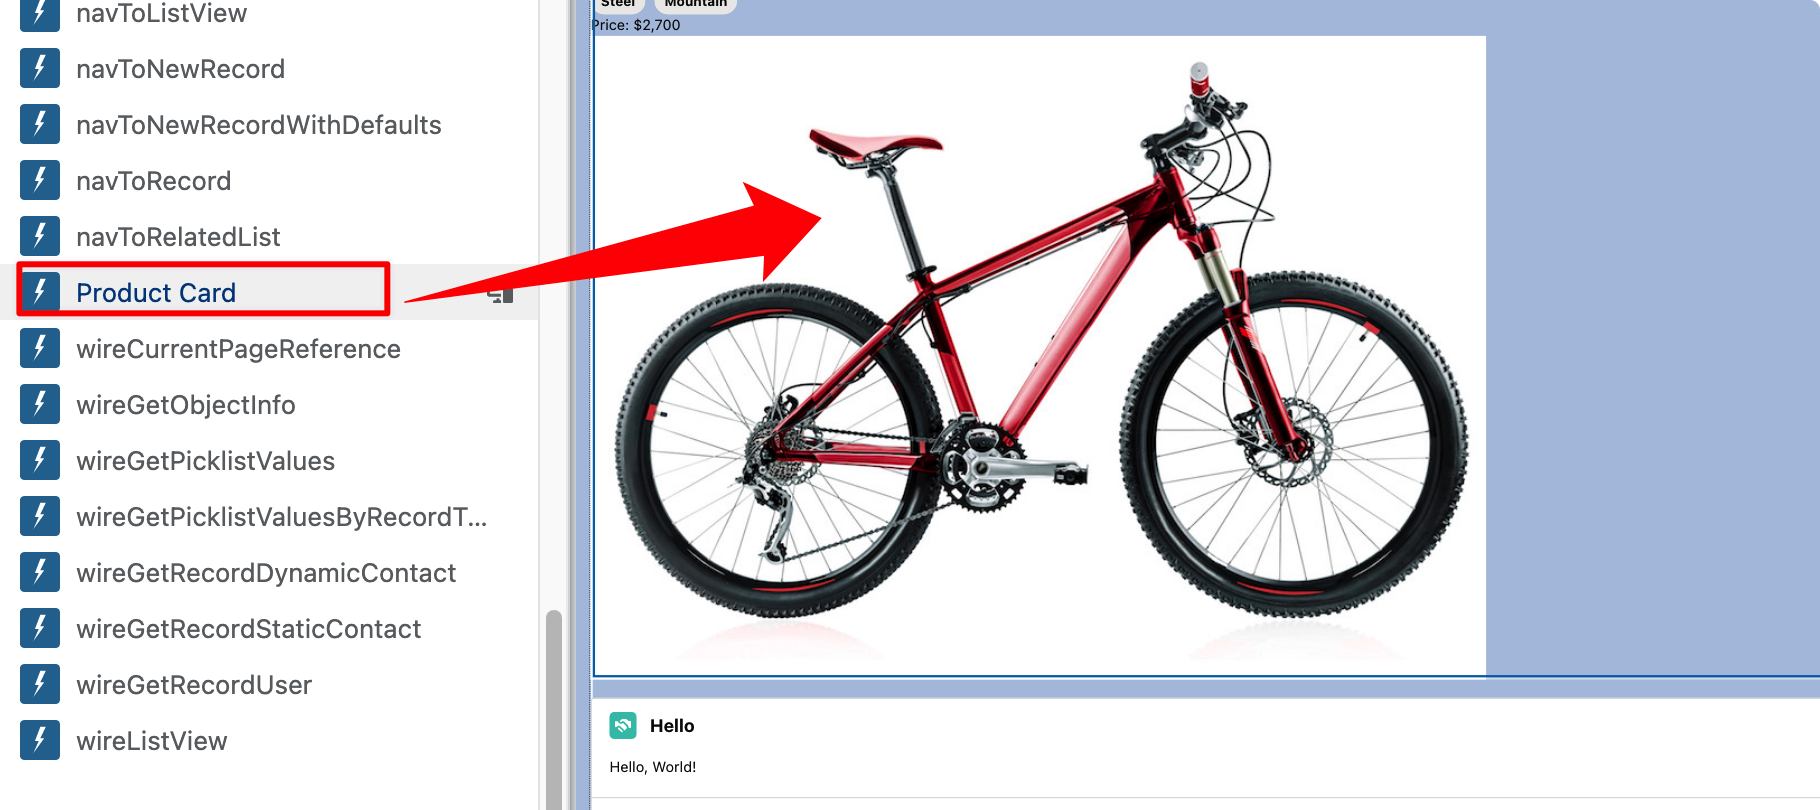Screen dimensions: 1820x810
Task: Click the lightning icon beside wireGetObjectInfo
Action: tap(40, 404)
